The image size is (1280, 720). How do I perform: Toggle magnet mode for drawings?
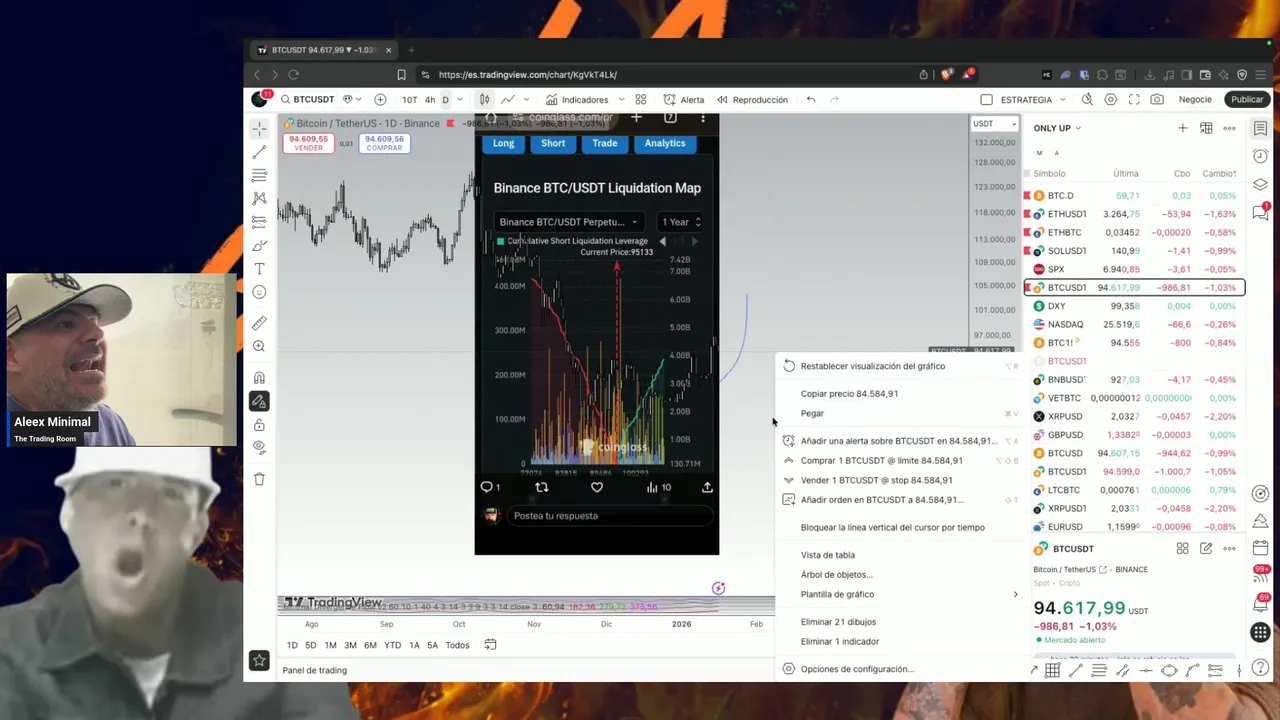259,378
